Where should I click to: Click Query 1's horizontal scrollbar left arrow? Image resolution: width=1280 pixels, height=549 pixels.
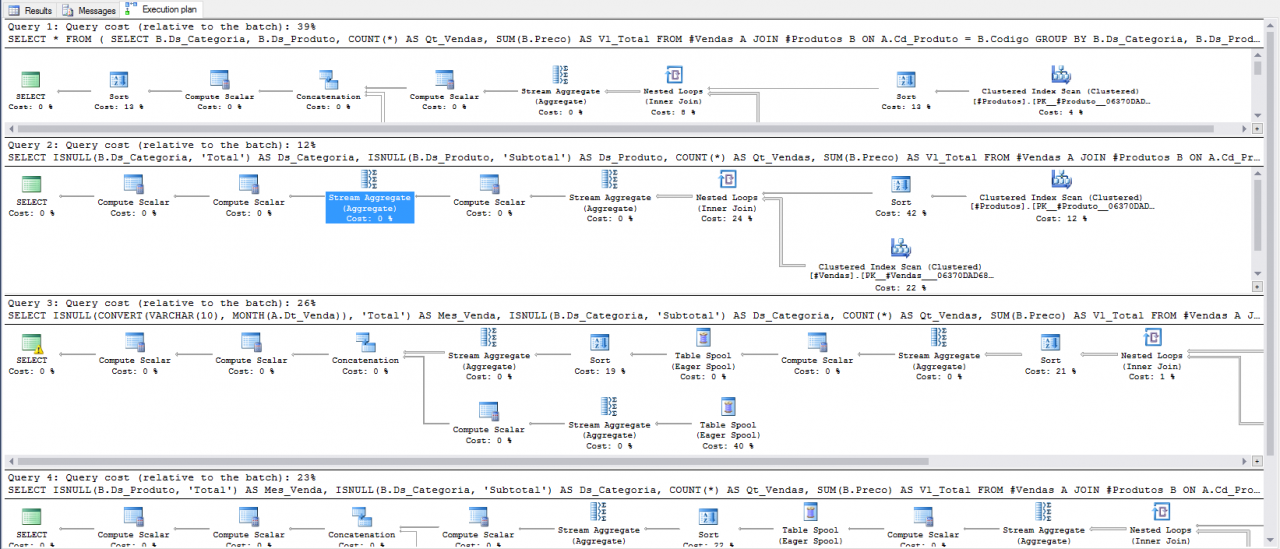pyautogui.click(x=13, y=128)
